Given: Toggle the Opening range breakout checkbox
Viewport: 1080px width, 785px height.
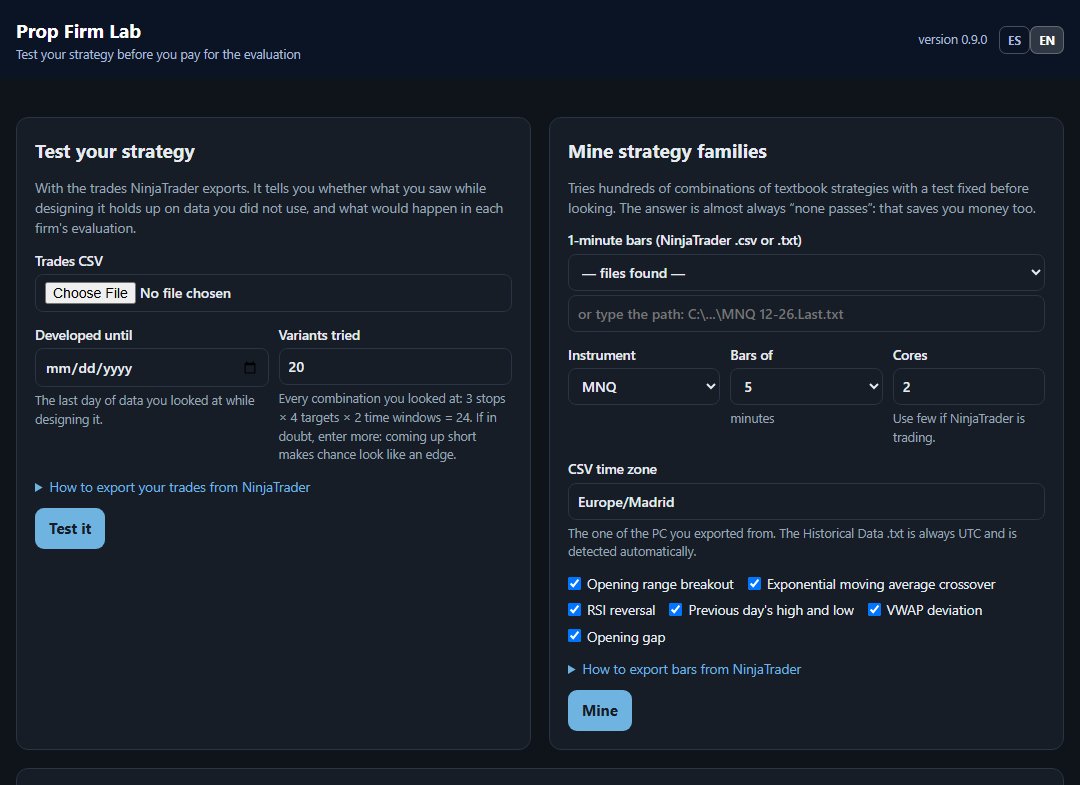Looking at the screenshot, I should (x=574, y=584).
